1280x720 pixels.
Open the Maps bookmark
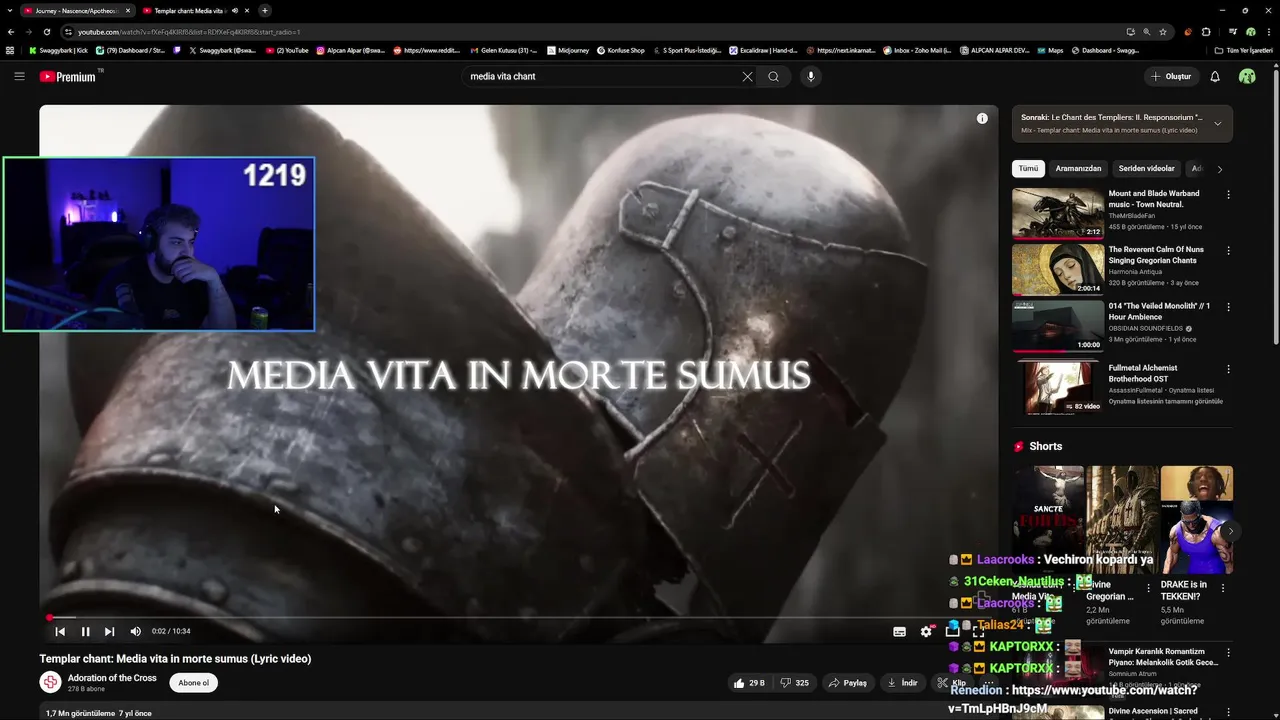(x=1049, y=50)
